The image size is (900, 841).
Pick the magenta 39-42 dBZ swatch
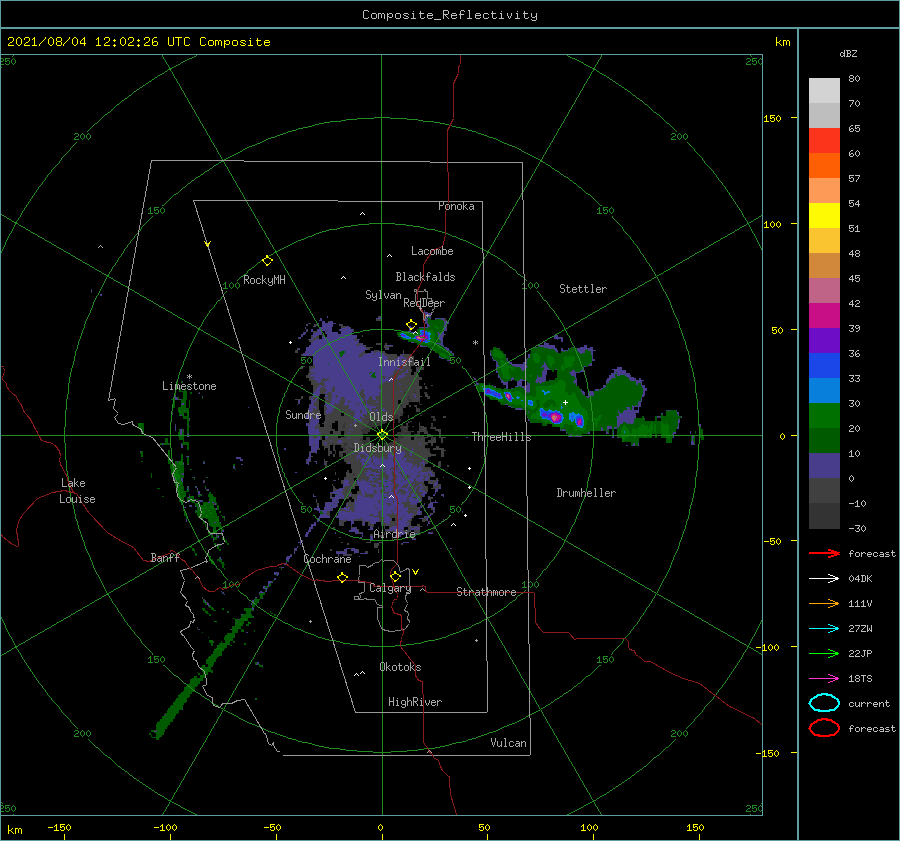click(824, 316)
